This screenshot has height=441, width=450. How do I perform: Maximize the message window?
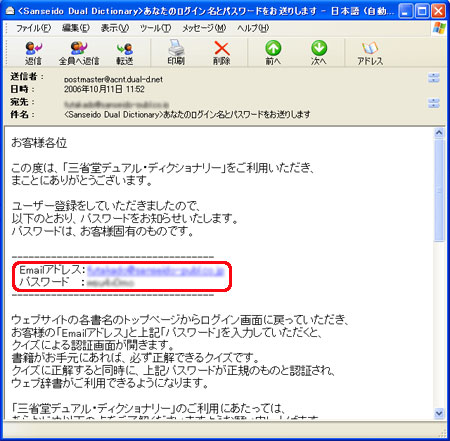point(422,11)
